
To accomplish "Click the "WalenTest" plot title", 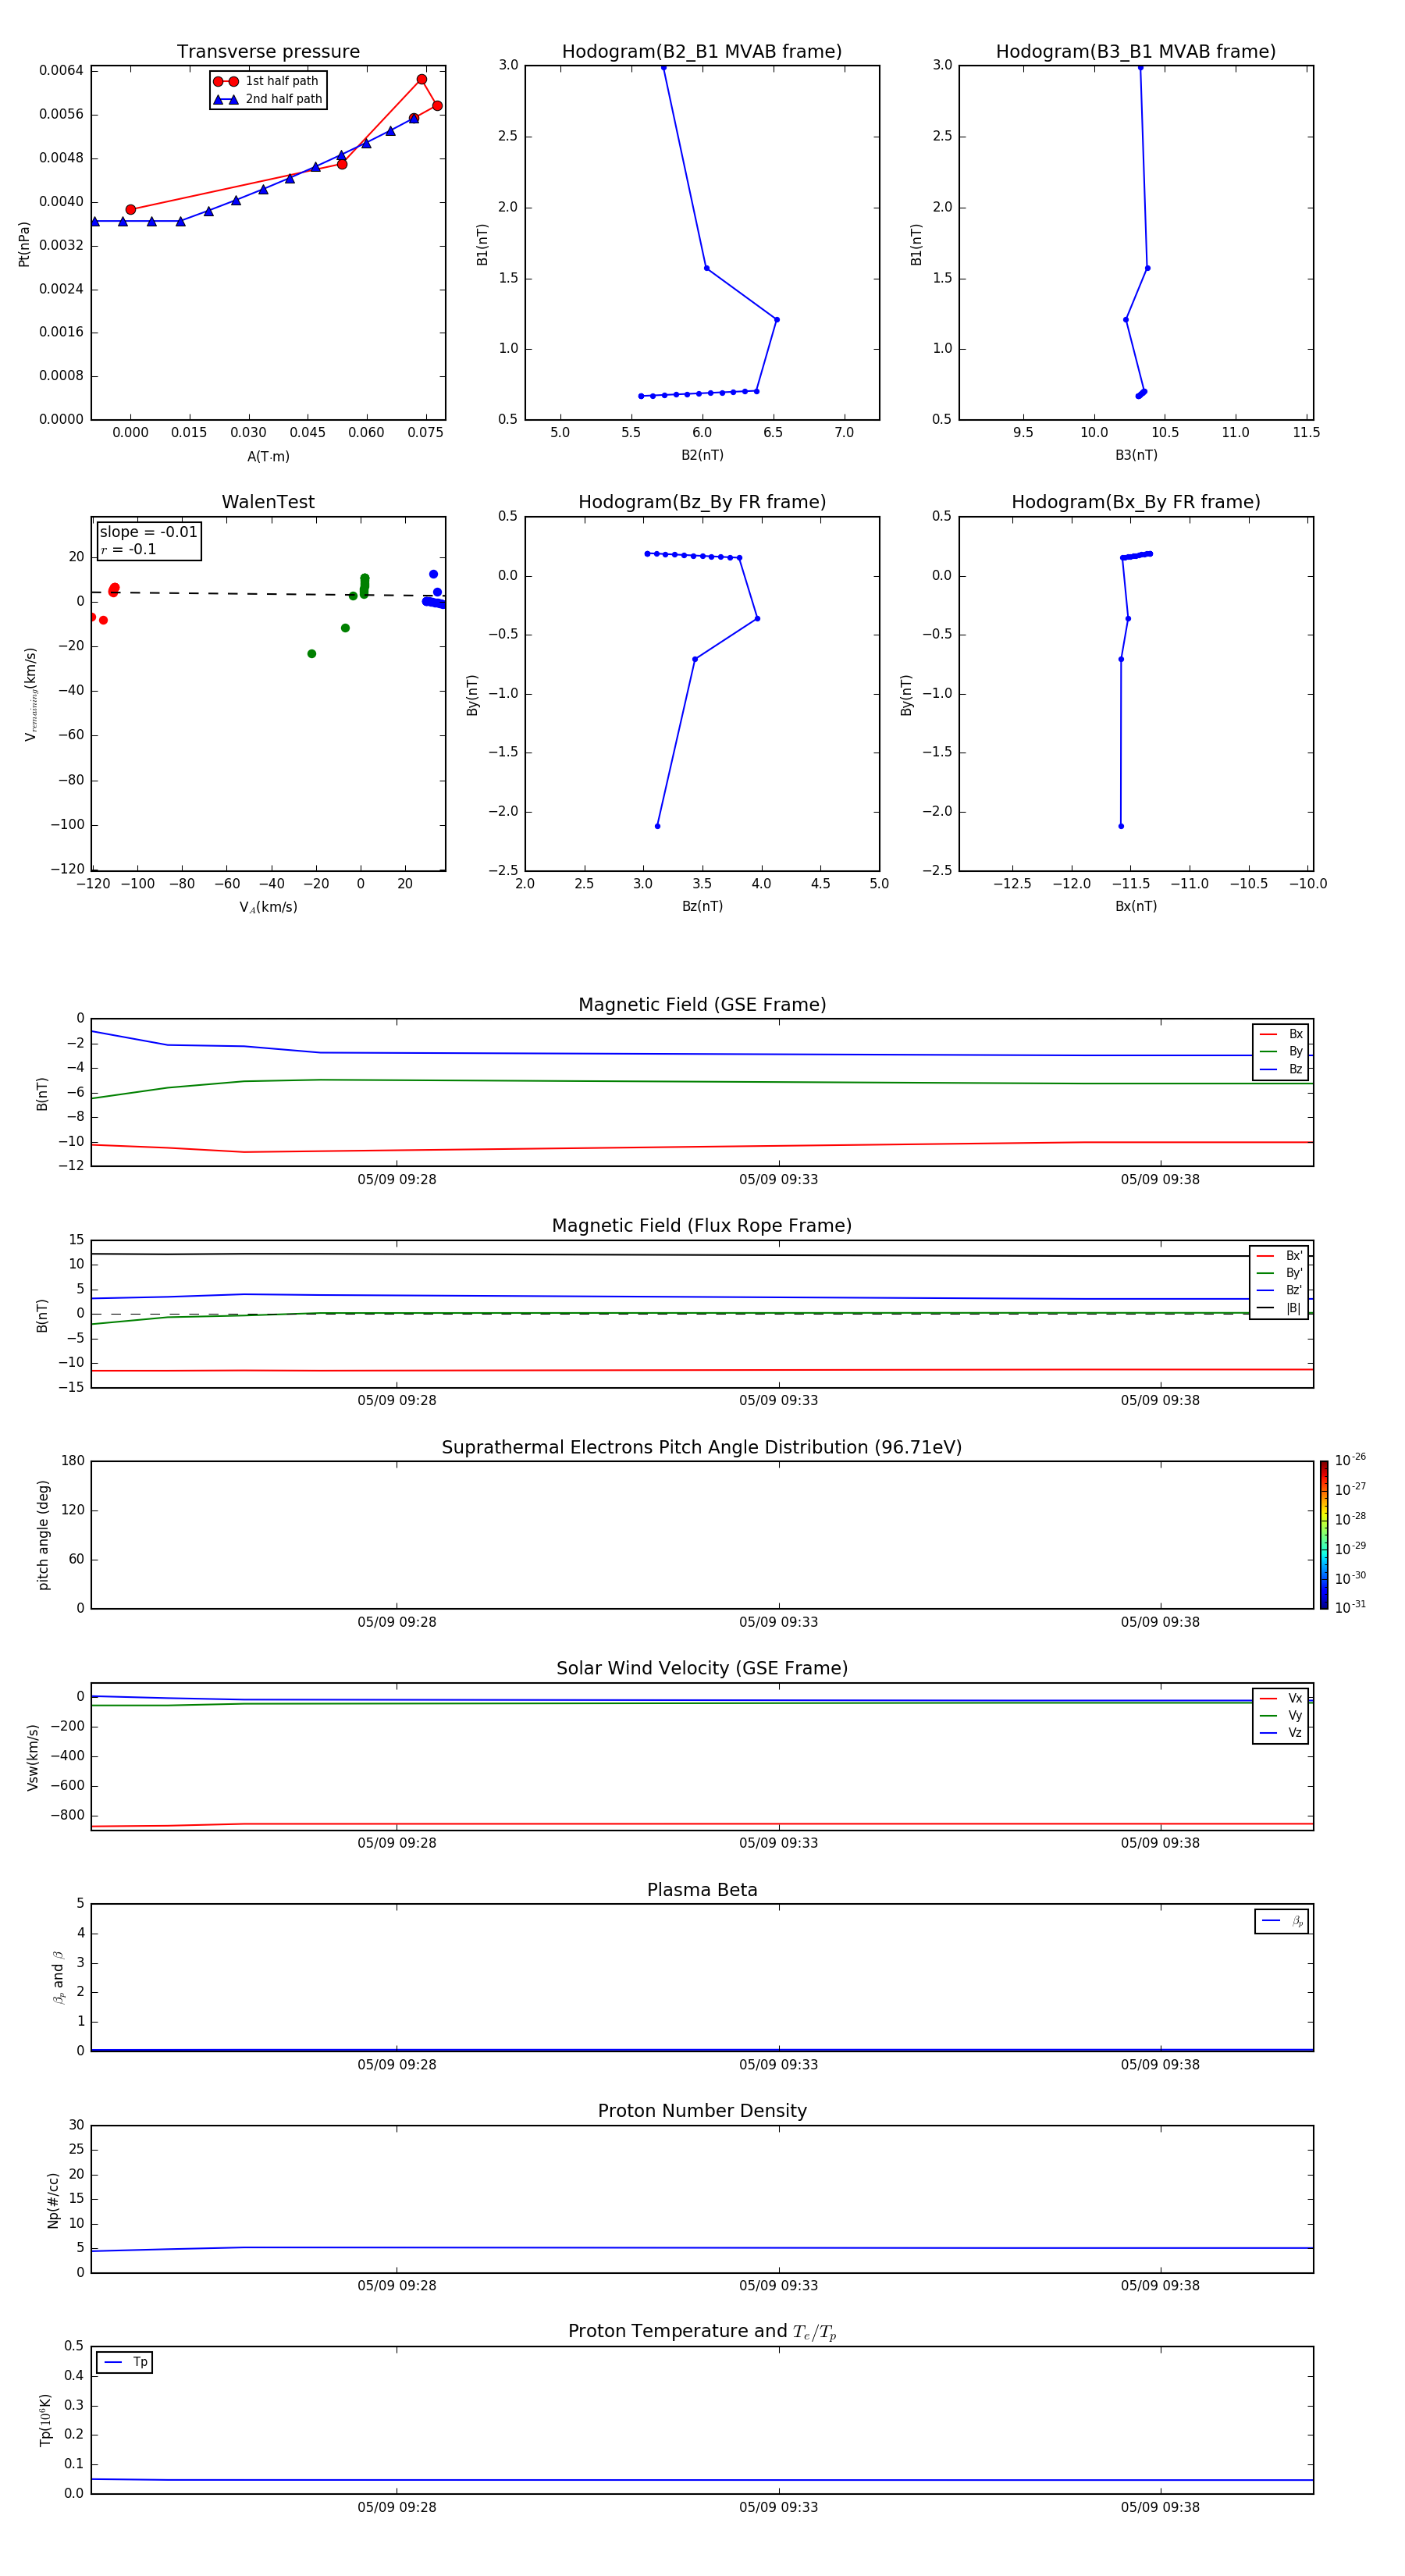I will pyautogui.click(x=268, y=502).
